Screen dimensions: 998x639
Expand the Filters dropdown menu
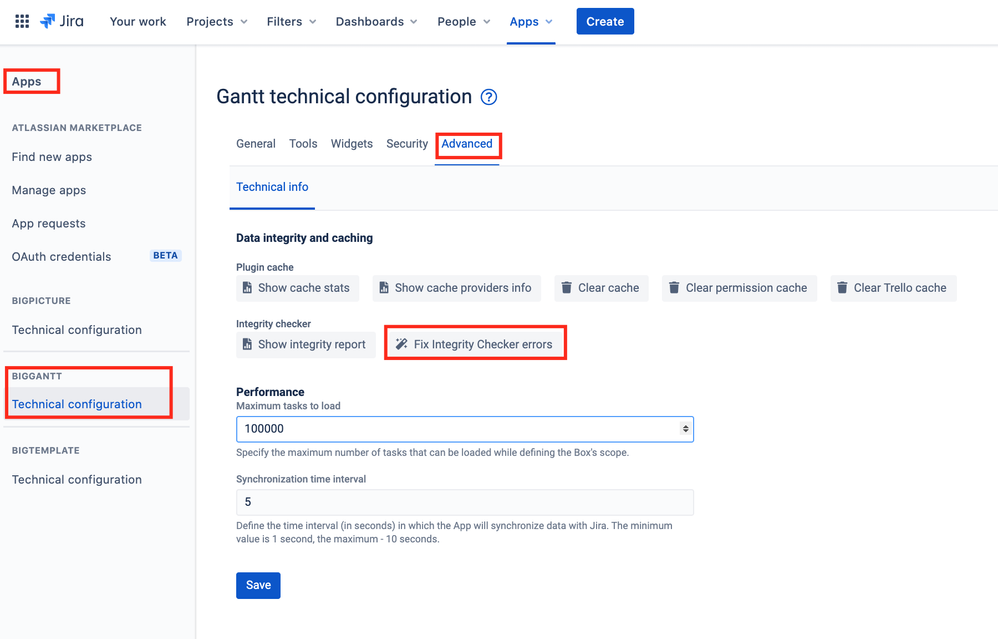tap(291, 22)
